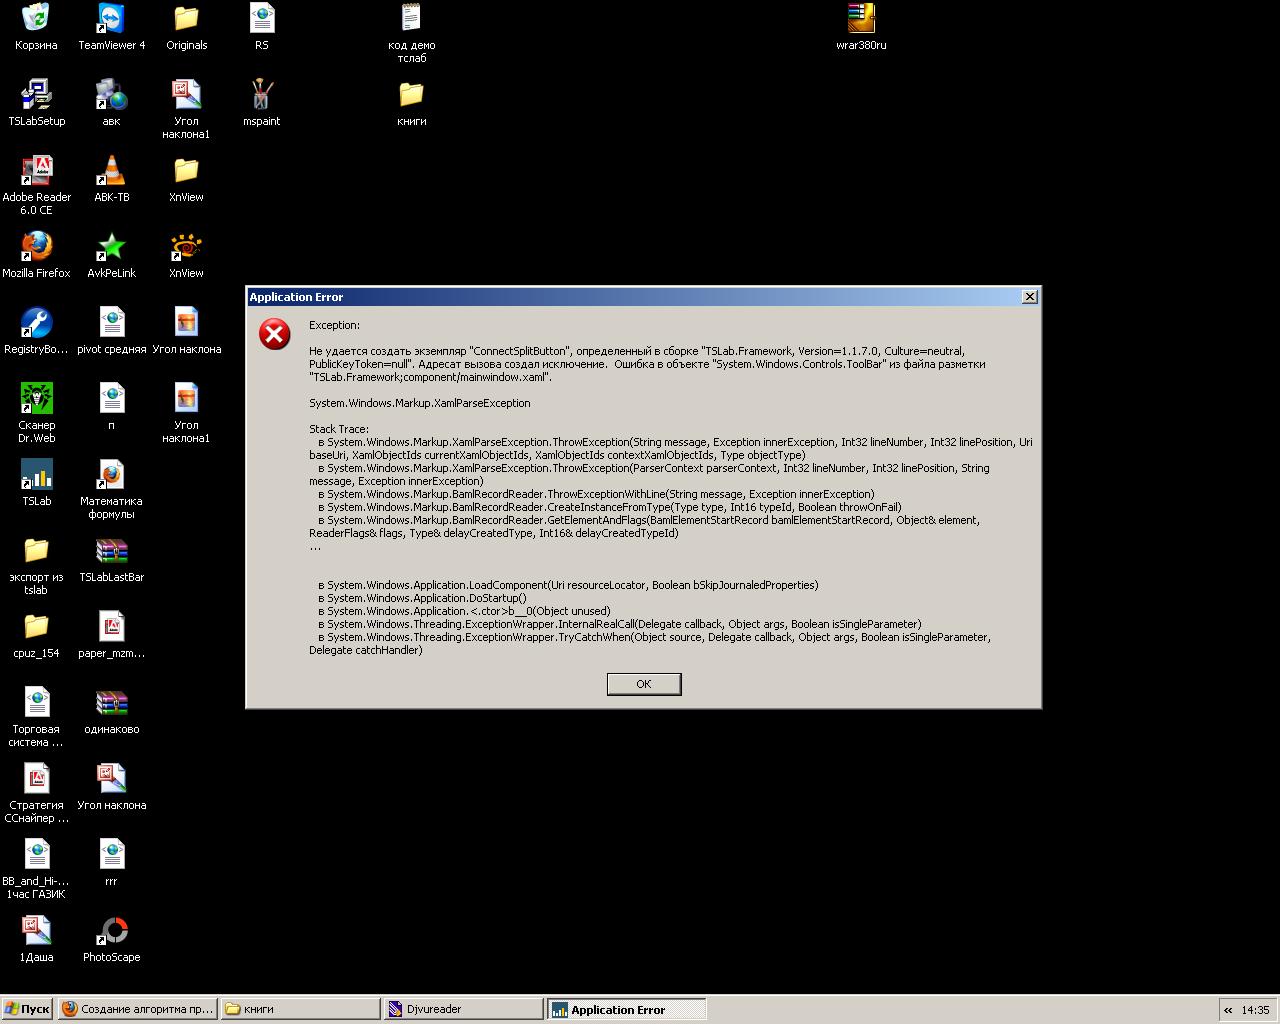Select the cpuz_154 folder icon
Screen dimensions: 1280x1024
pos(36,635)
